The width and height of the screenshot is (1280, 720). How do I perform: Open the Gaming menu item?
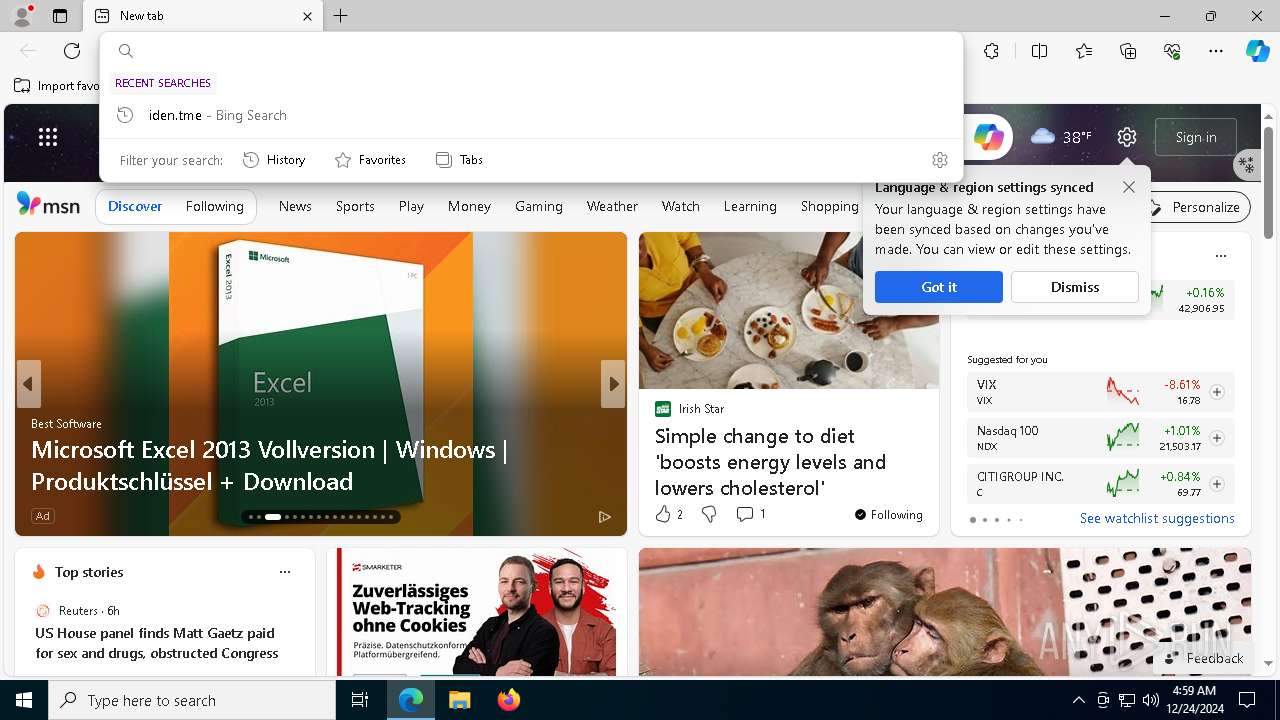coord(539,206)
